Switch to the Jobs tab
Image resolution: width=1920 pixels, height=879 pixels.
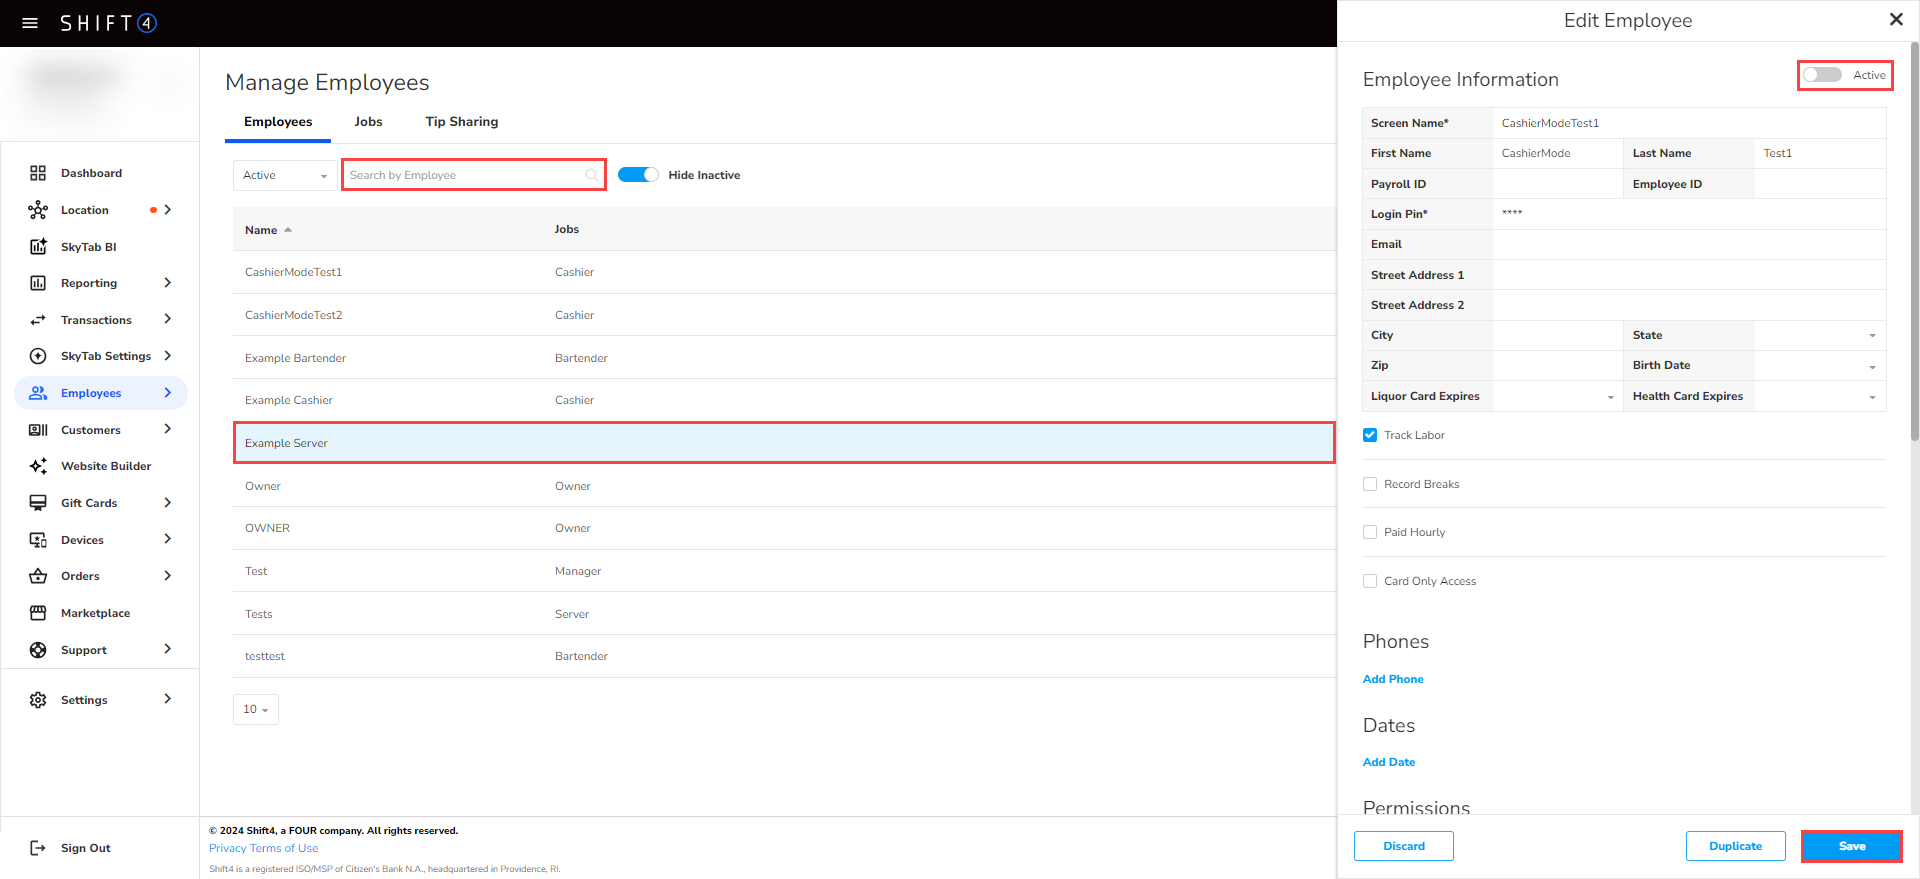click(368, 122)
